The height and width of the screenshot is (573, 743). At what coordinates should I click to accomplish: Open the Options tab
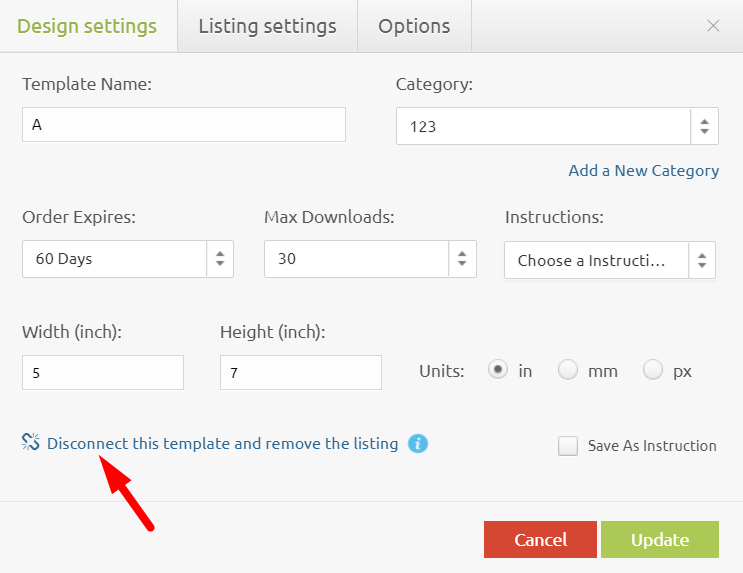[x=414, y=26]
